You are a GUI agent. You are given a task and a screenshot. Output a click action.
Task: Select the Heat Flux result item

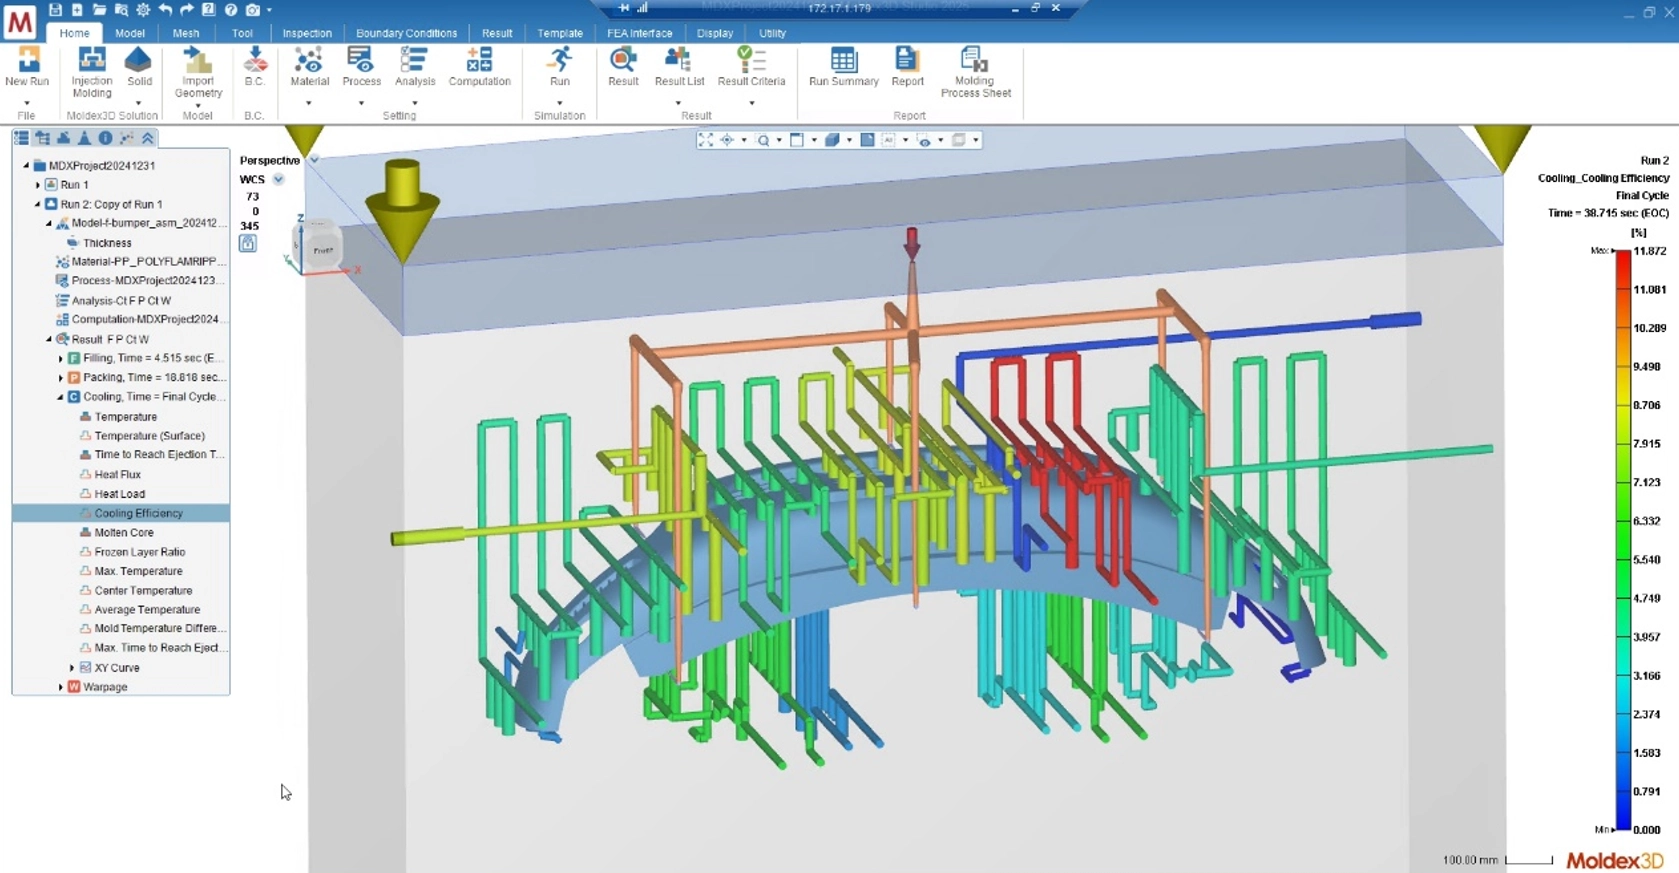tap(117, 474)
